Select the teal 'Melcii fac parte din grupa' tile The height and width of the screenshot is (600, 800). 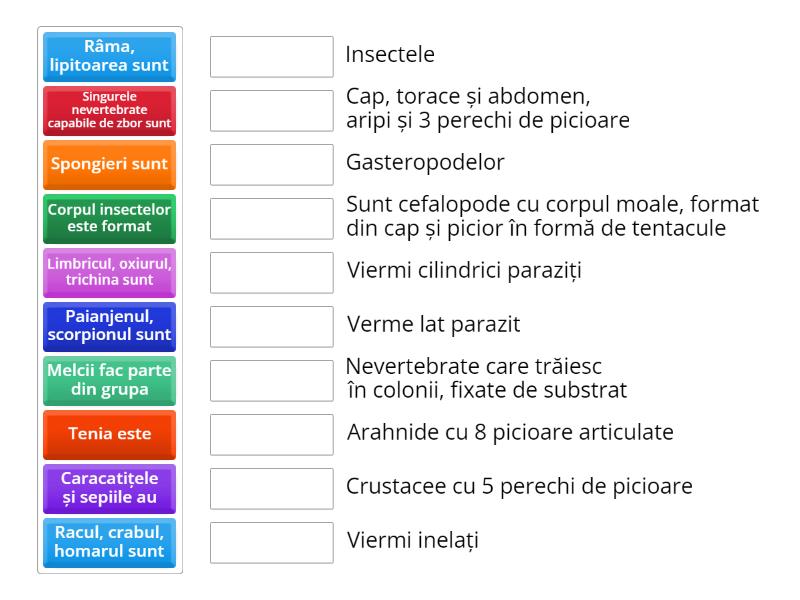pyautogui.click(x=110, y=381)
